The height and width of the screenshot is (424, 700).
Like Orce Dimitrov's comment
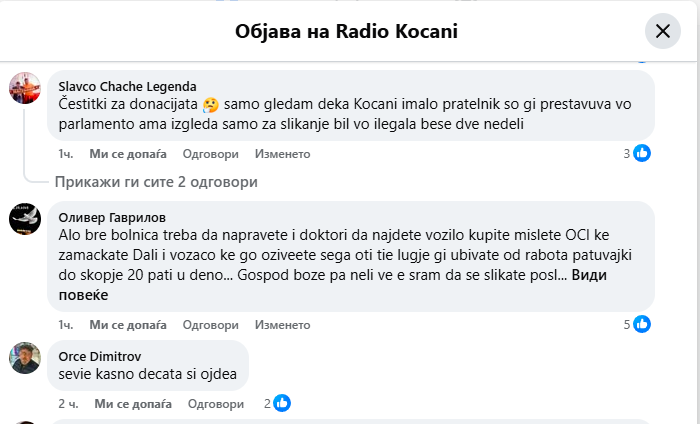point(130,404)
